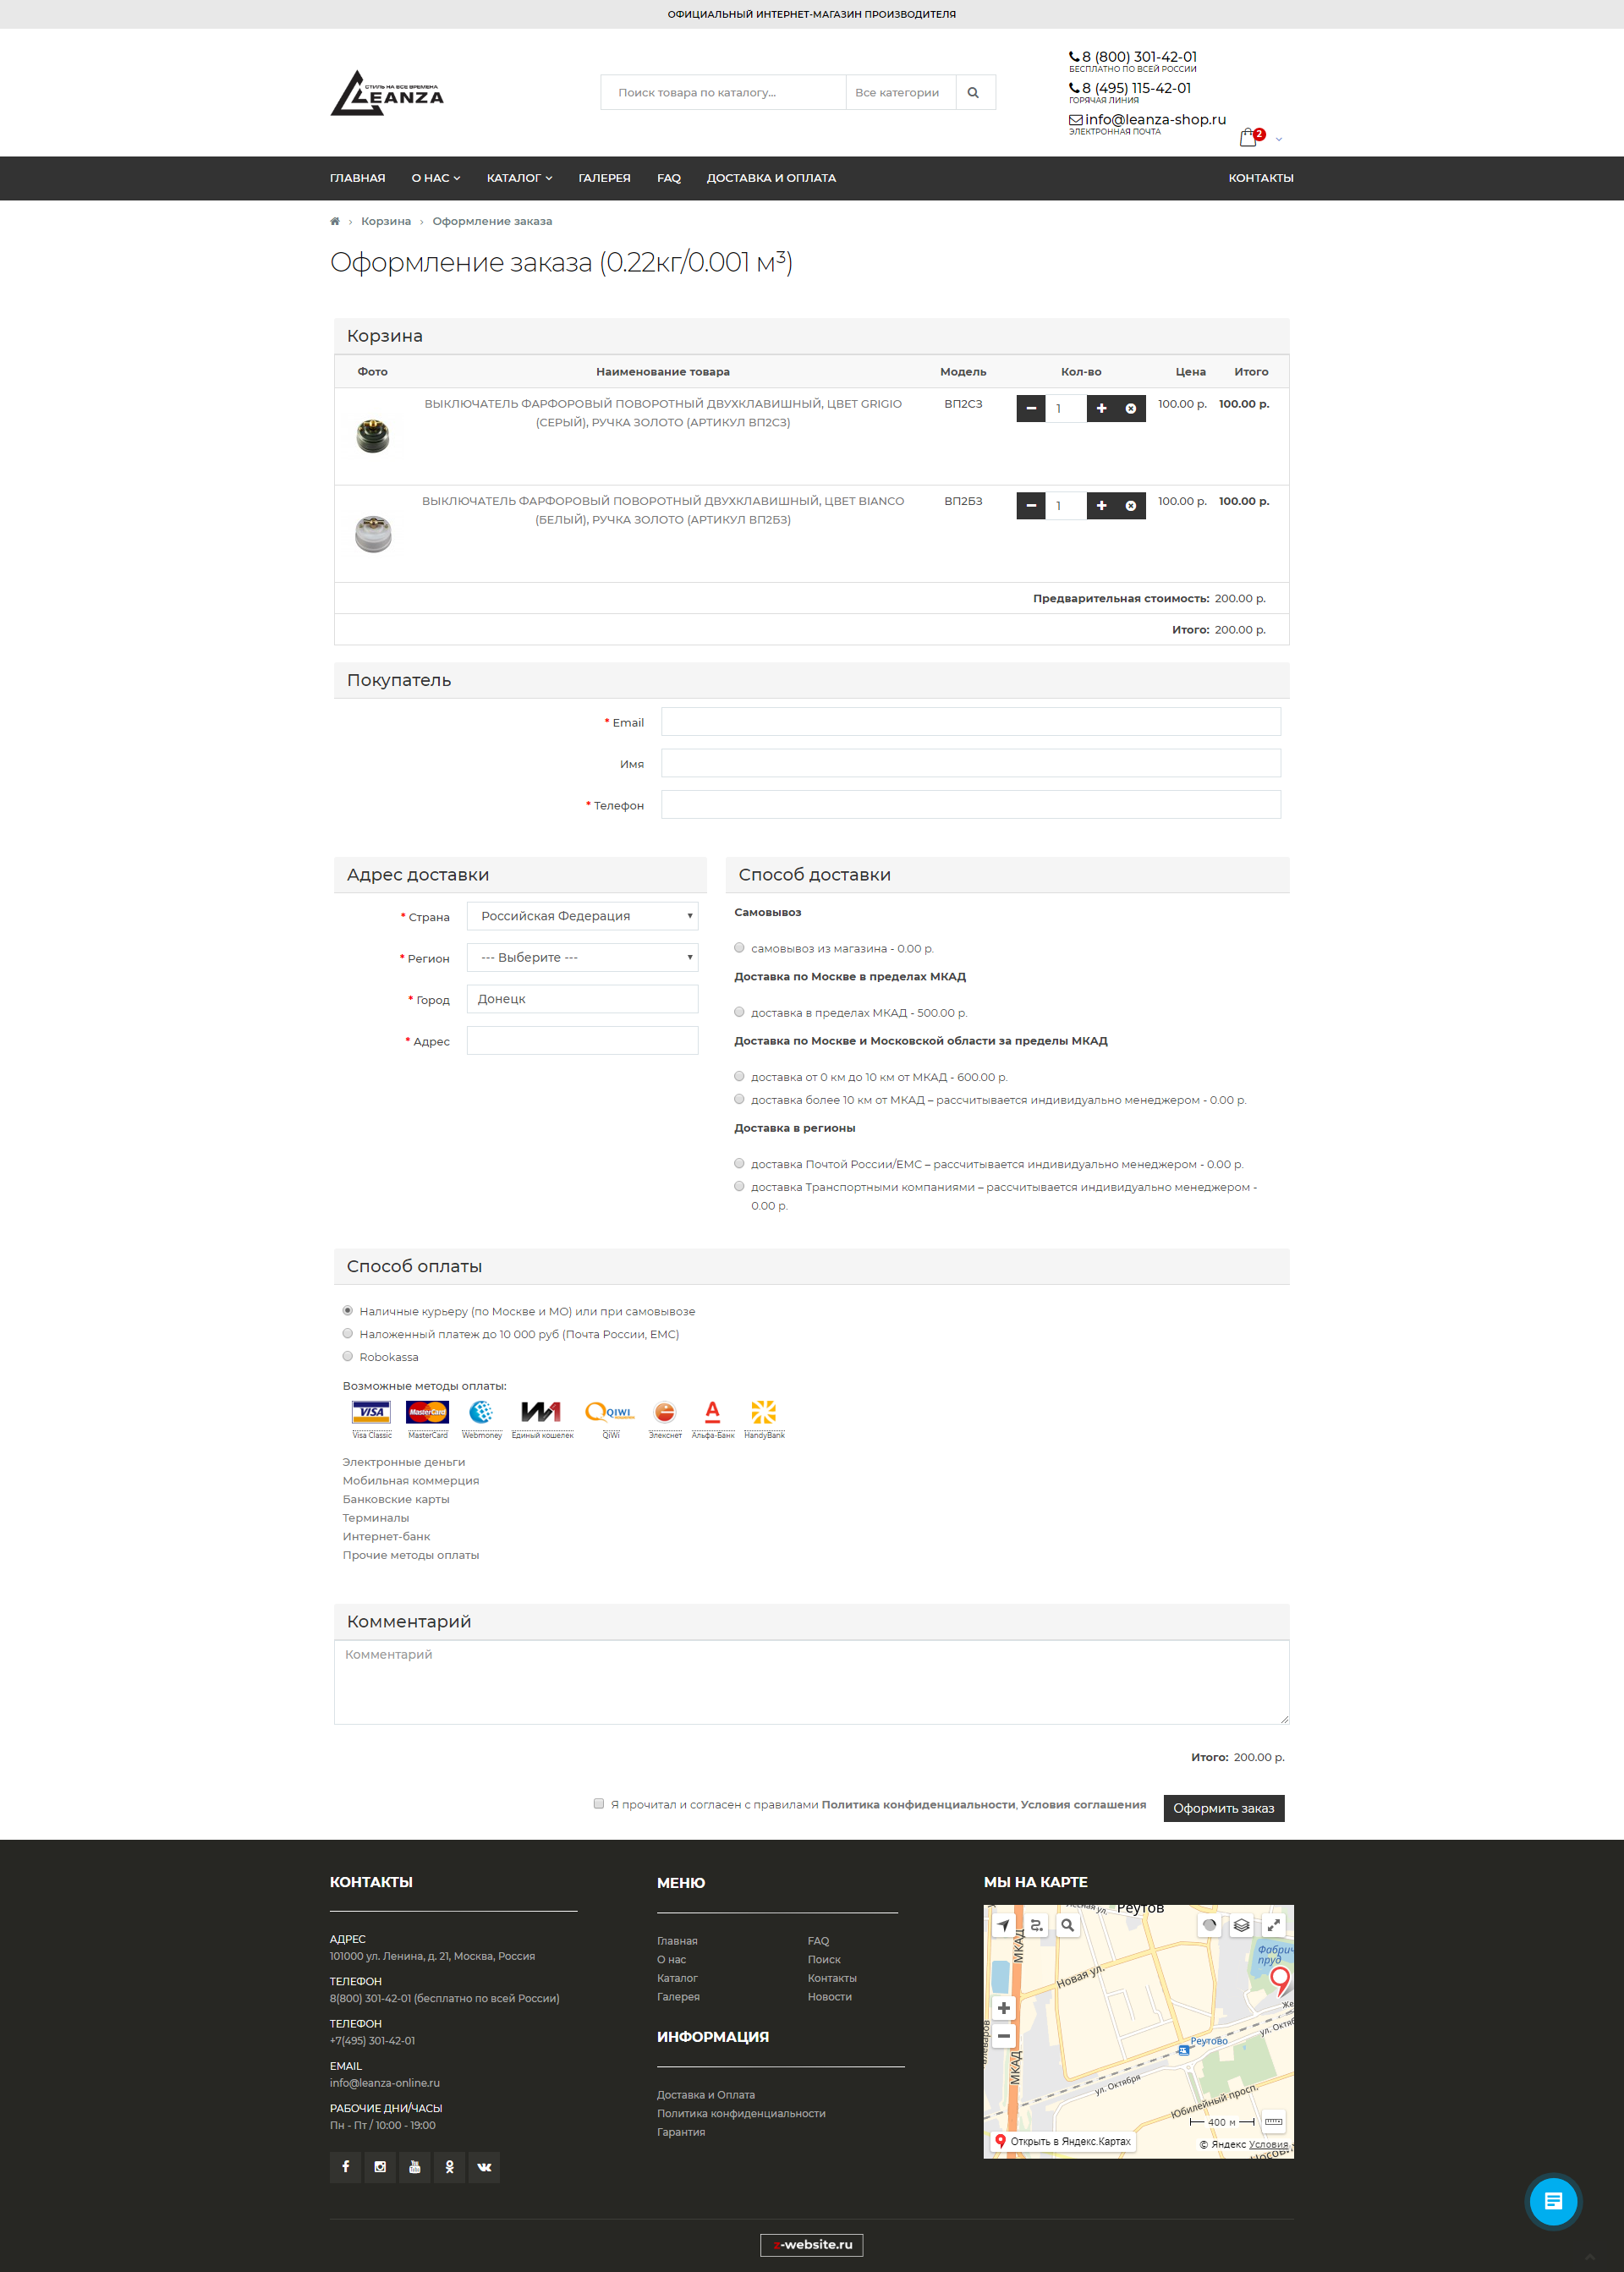Open the Страна country dropdown
The width and height of the screenshot is (1624, 2272).
click(583, 915)
